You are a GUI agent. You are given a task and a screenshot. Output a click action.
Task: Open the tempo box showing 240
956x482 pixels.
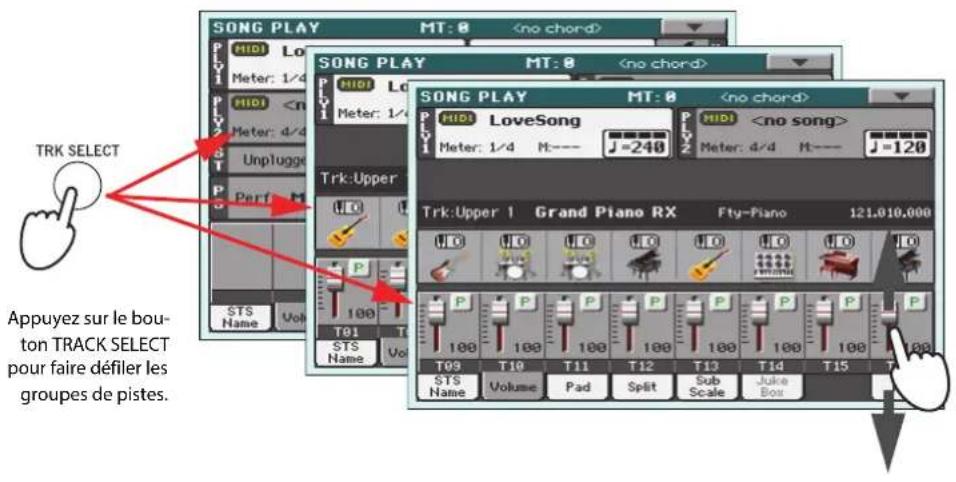coord(637,144)
